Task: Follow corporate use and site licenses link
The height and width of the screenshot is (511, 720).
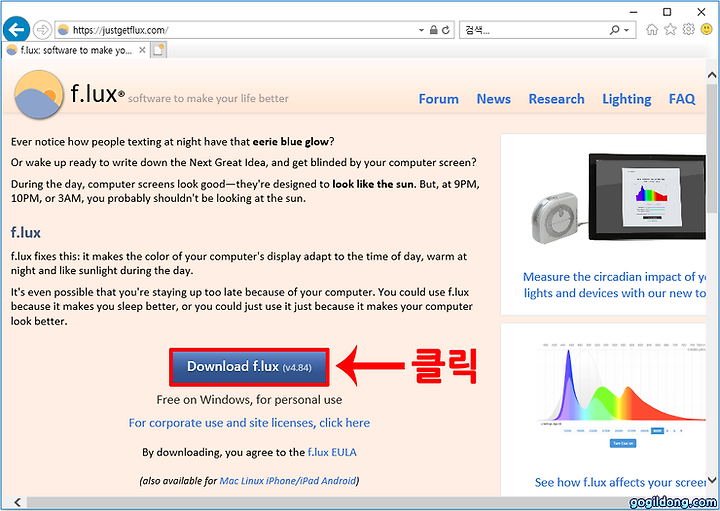Action: (x=249, y=423)
